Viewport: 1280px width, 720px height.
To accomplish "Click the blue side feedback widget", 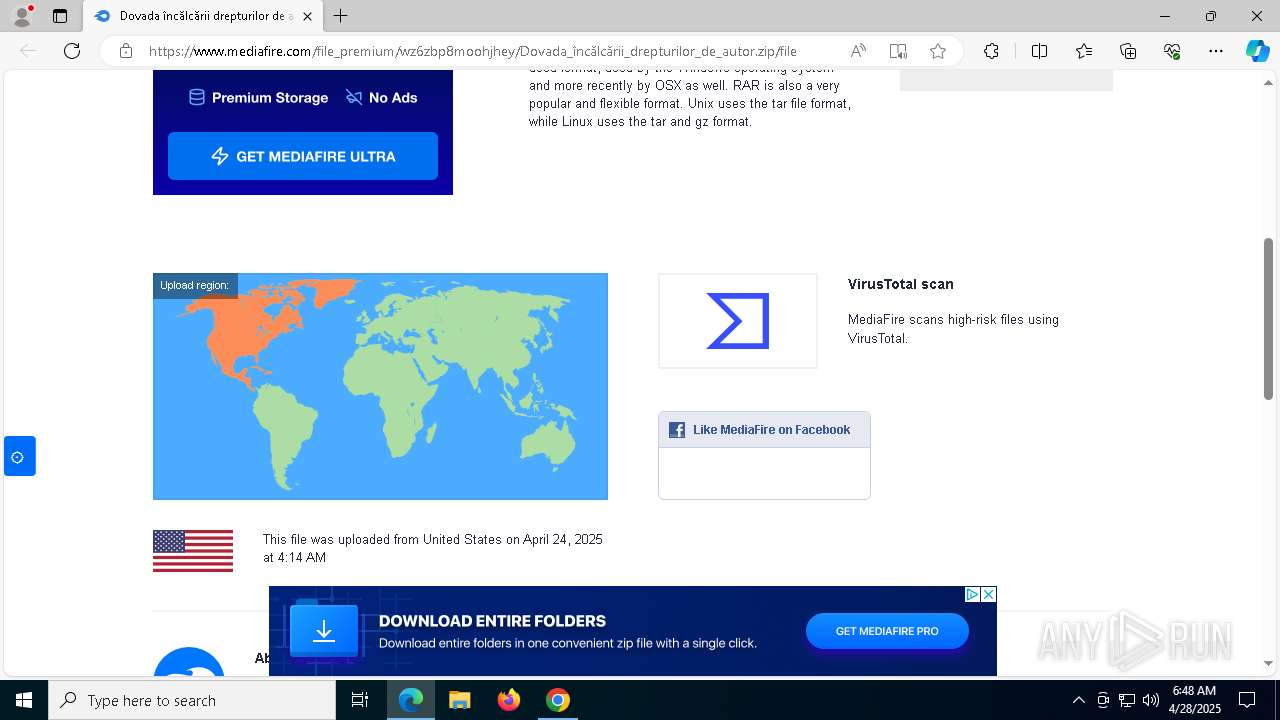I will point(19,456).
